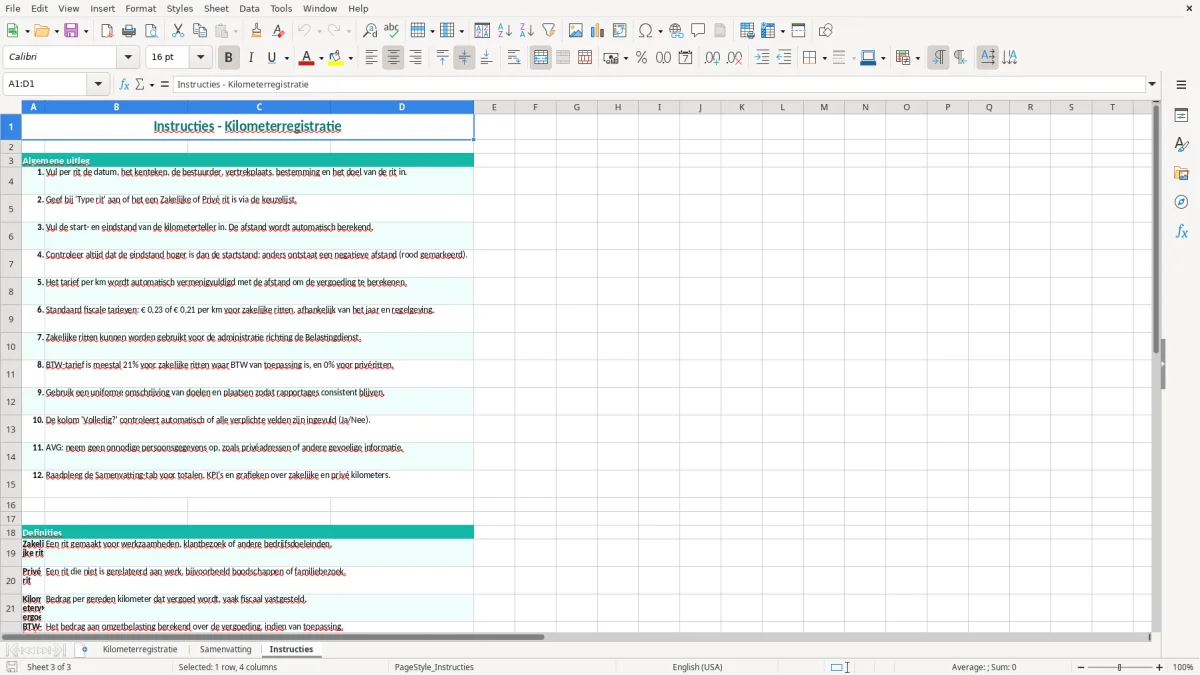
Task: Open the Sidebar Styles panel icon
Action: coord(1181,145)
